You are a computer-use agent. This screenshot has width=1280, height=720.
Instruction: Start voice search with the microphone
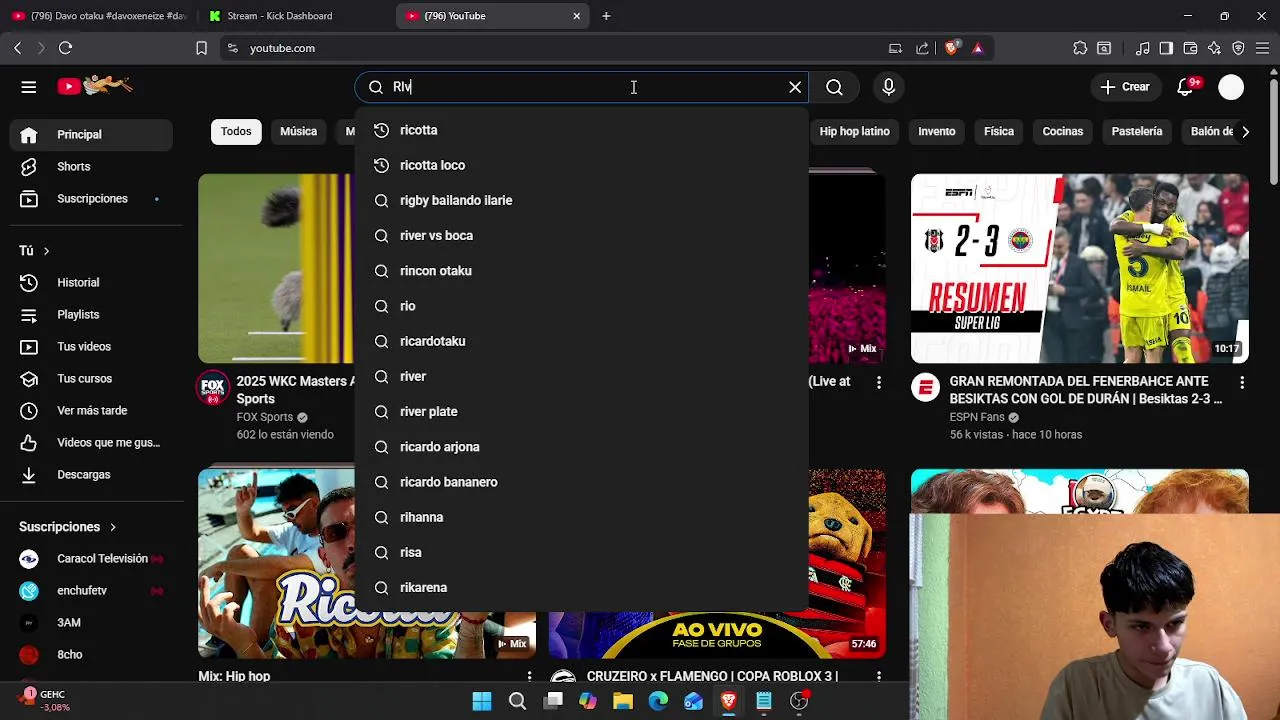click(888, 87)
